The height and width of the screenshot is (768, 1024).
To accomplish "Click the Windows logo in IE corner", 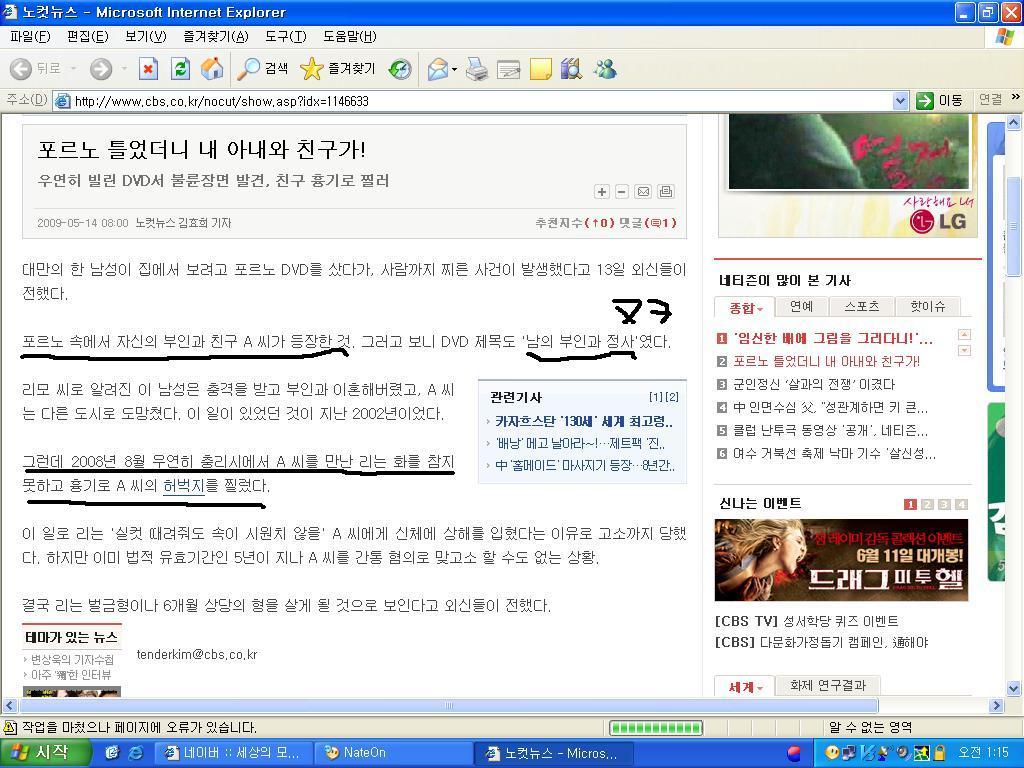I will (1005, 37).
